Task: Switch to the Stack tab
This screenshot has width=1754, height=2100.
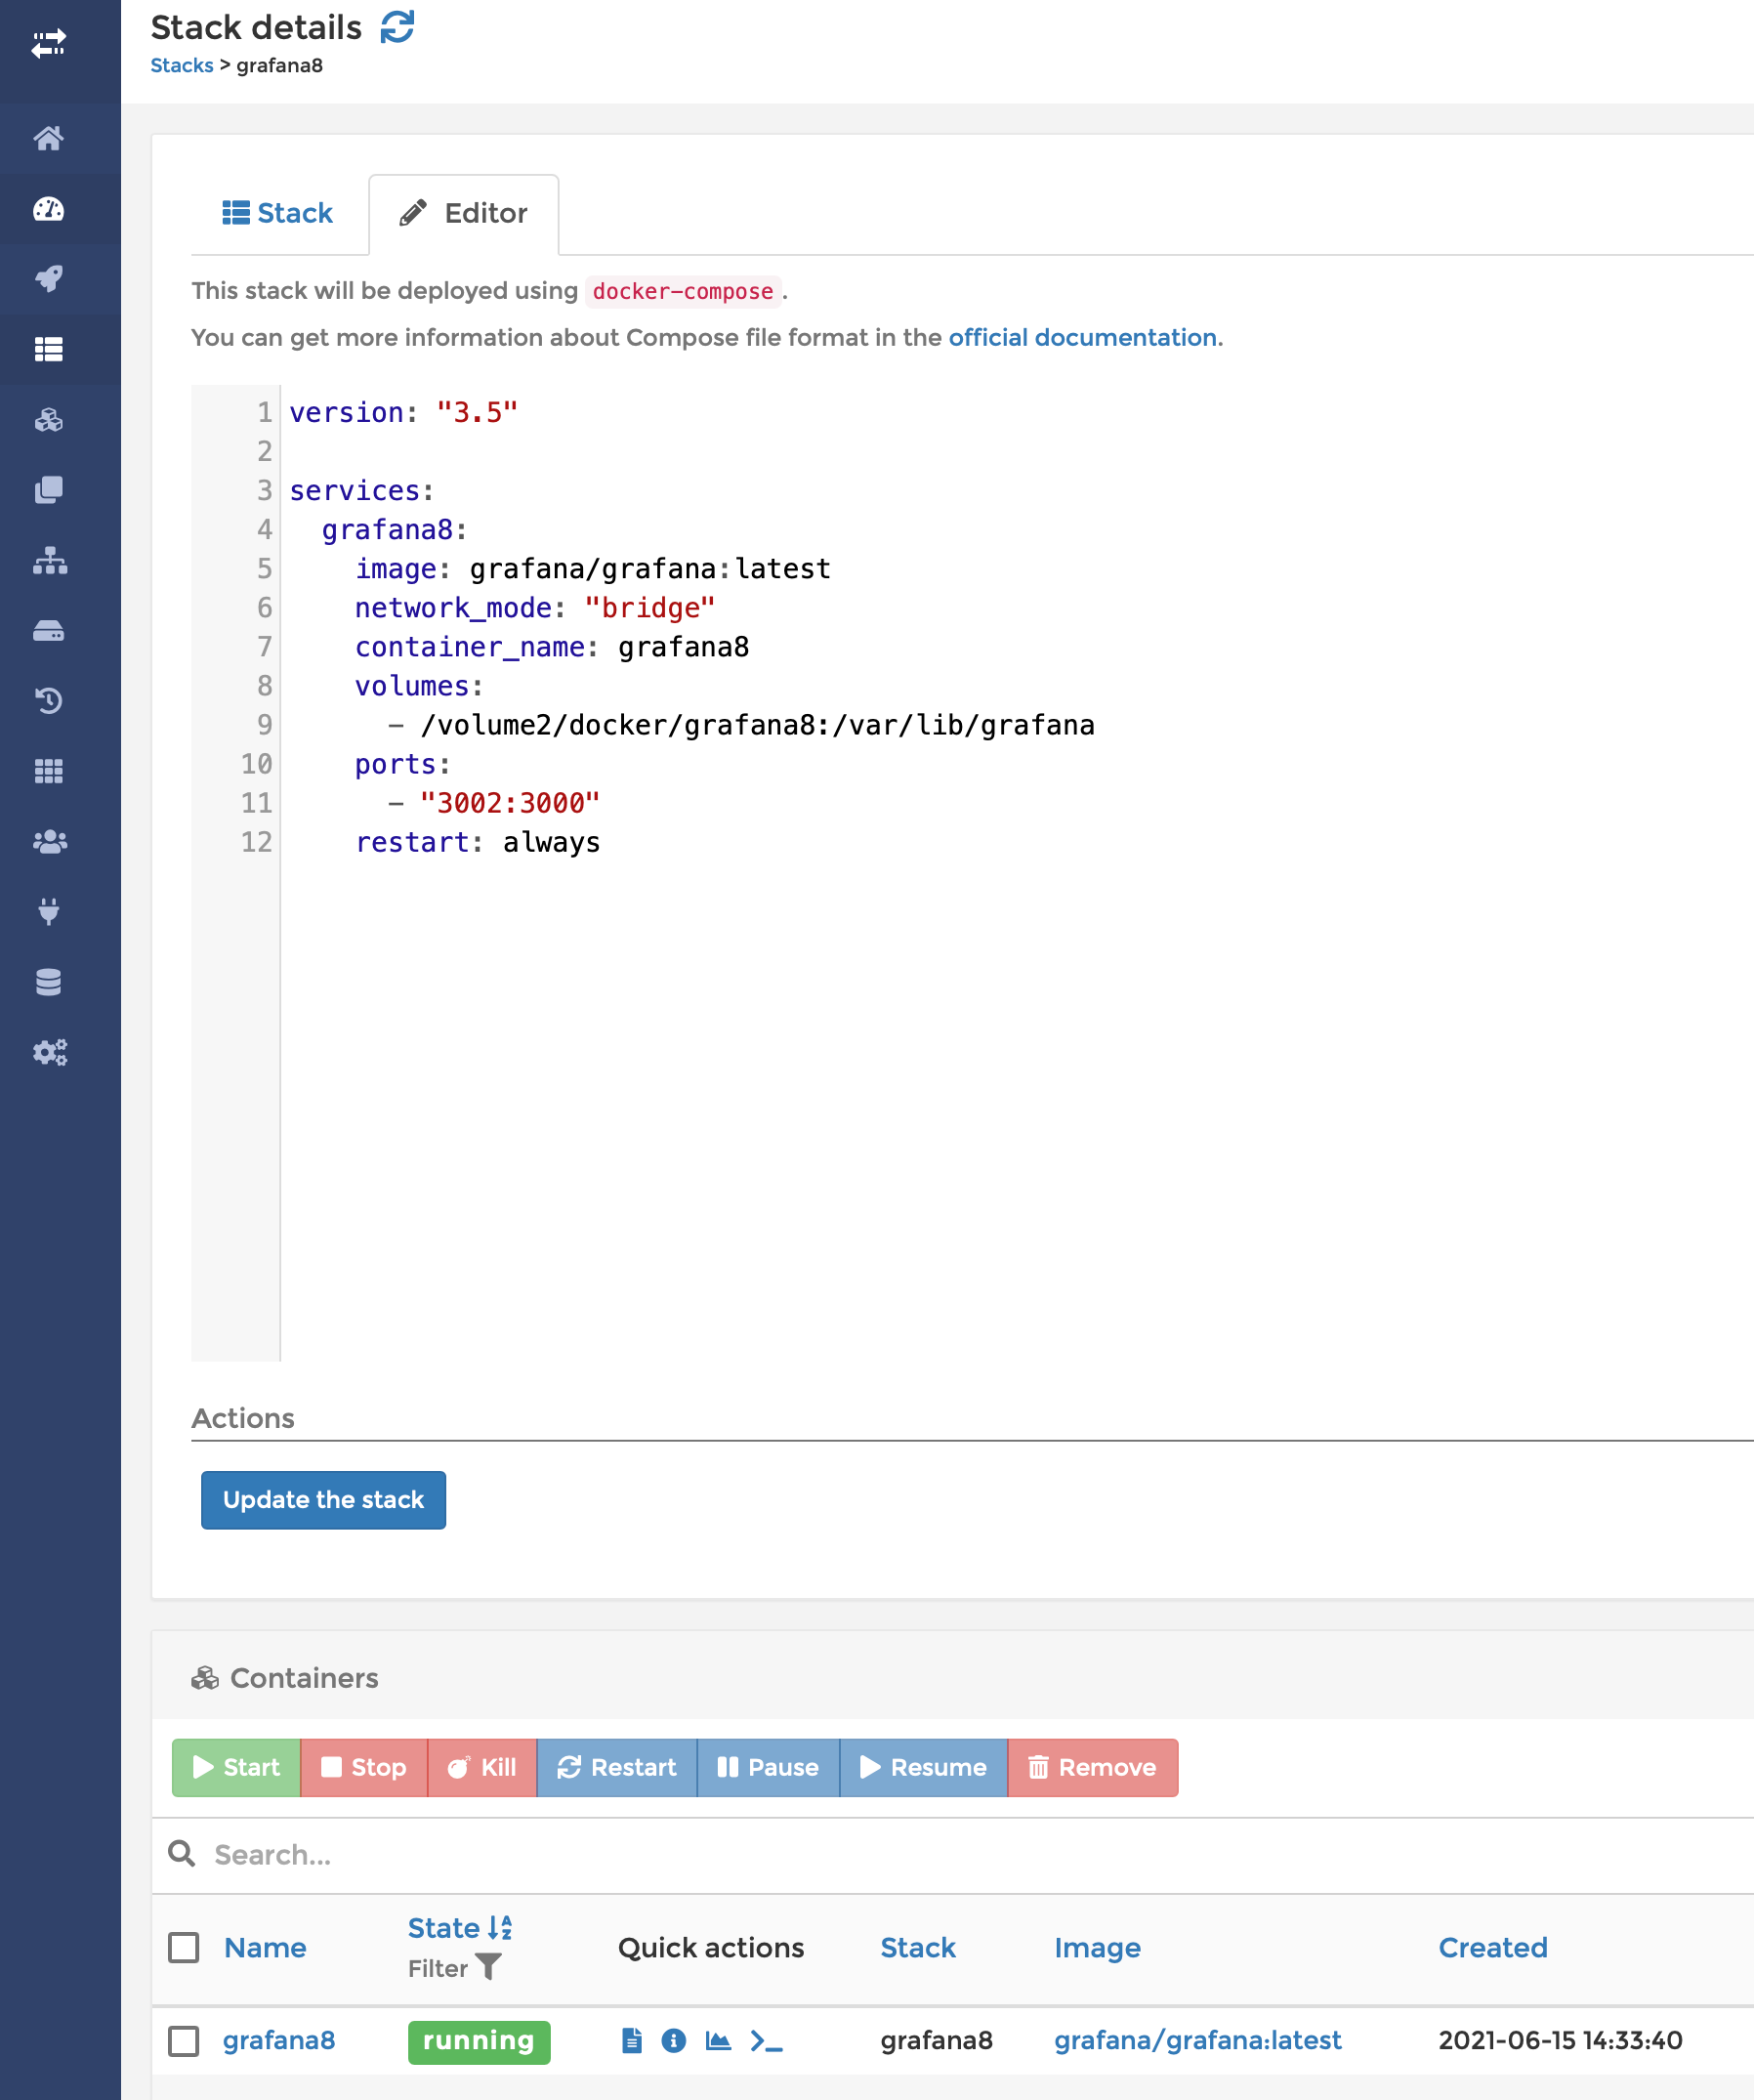Action: coord(277,213)
